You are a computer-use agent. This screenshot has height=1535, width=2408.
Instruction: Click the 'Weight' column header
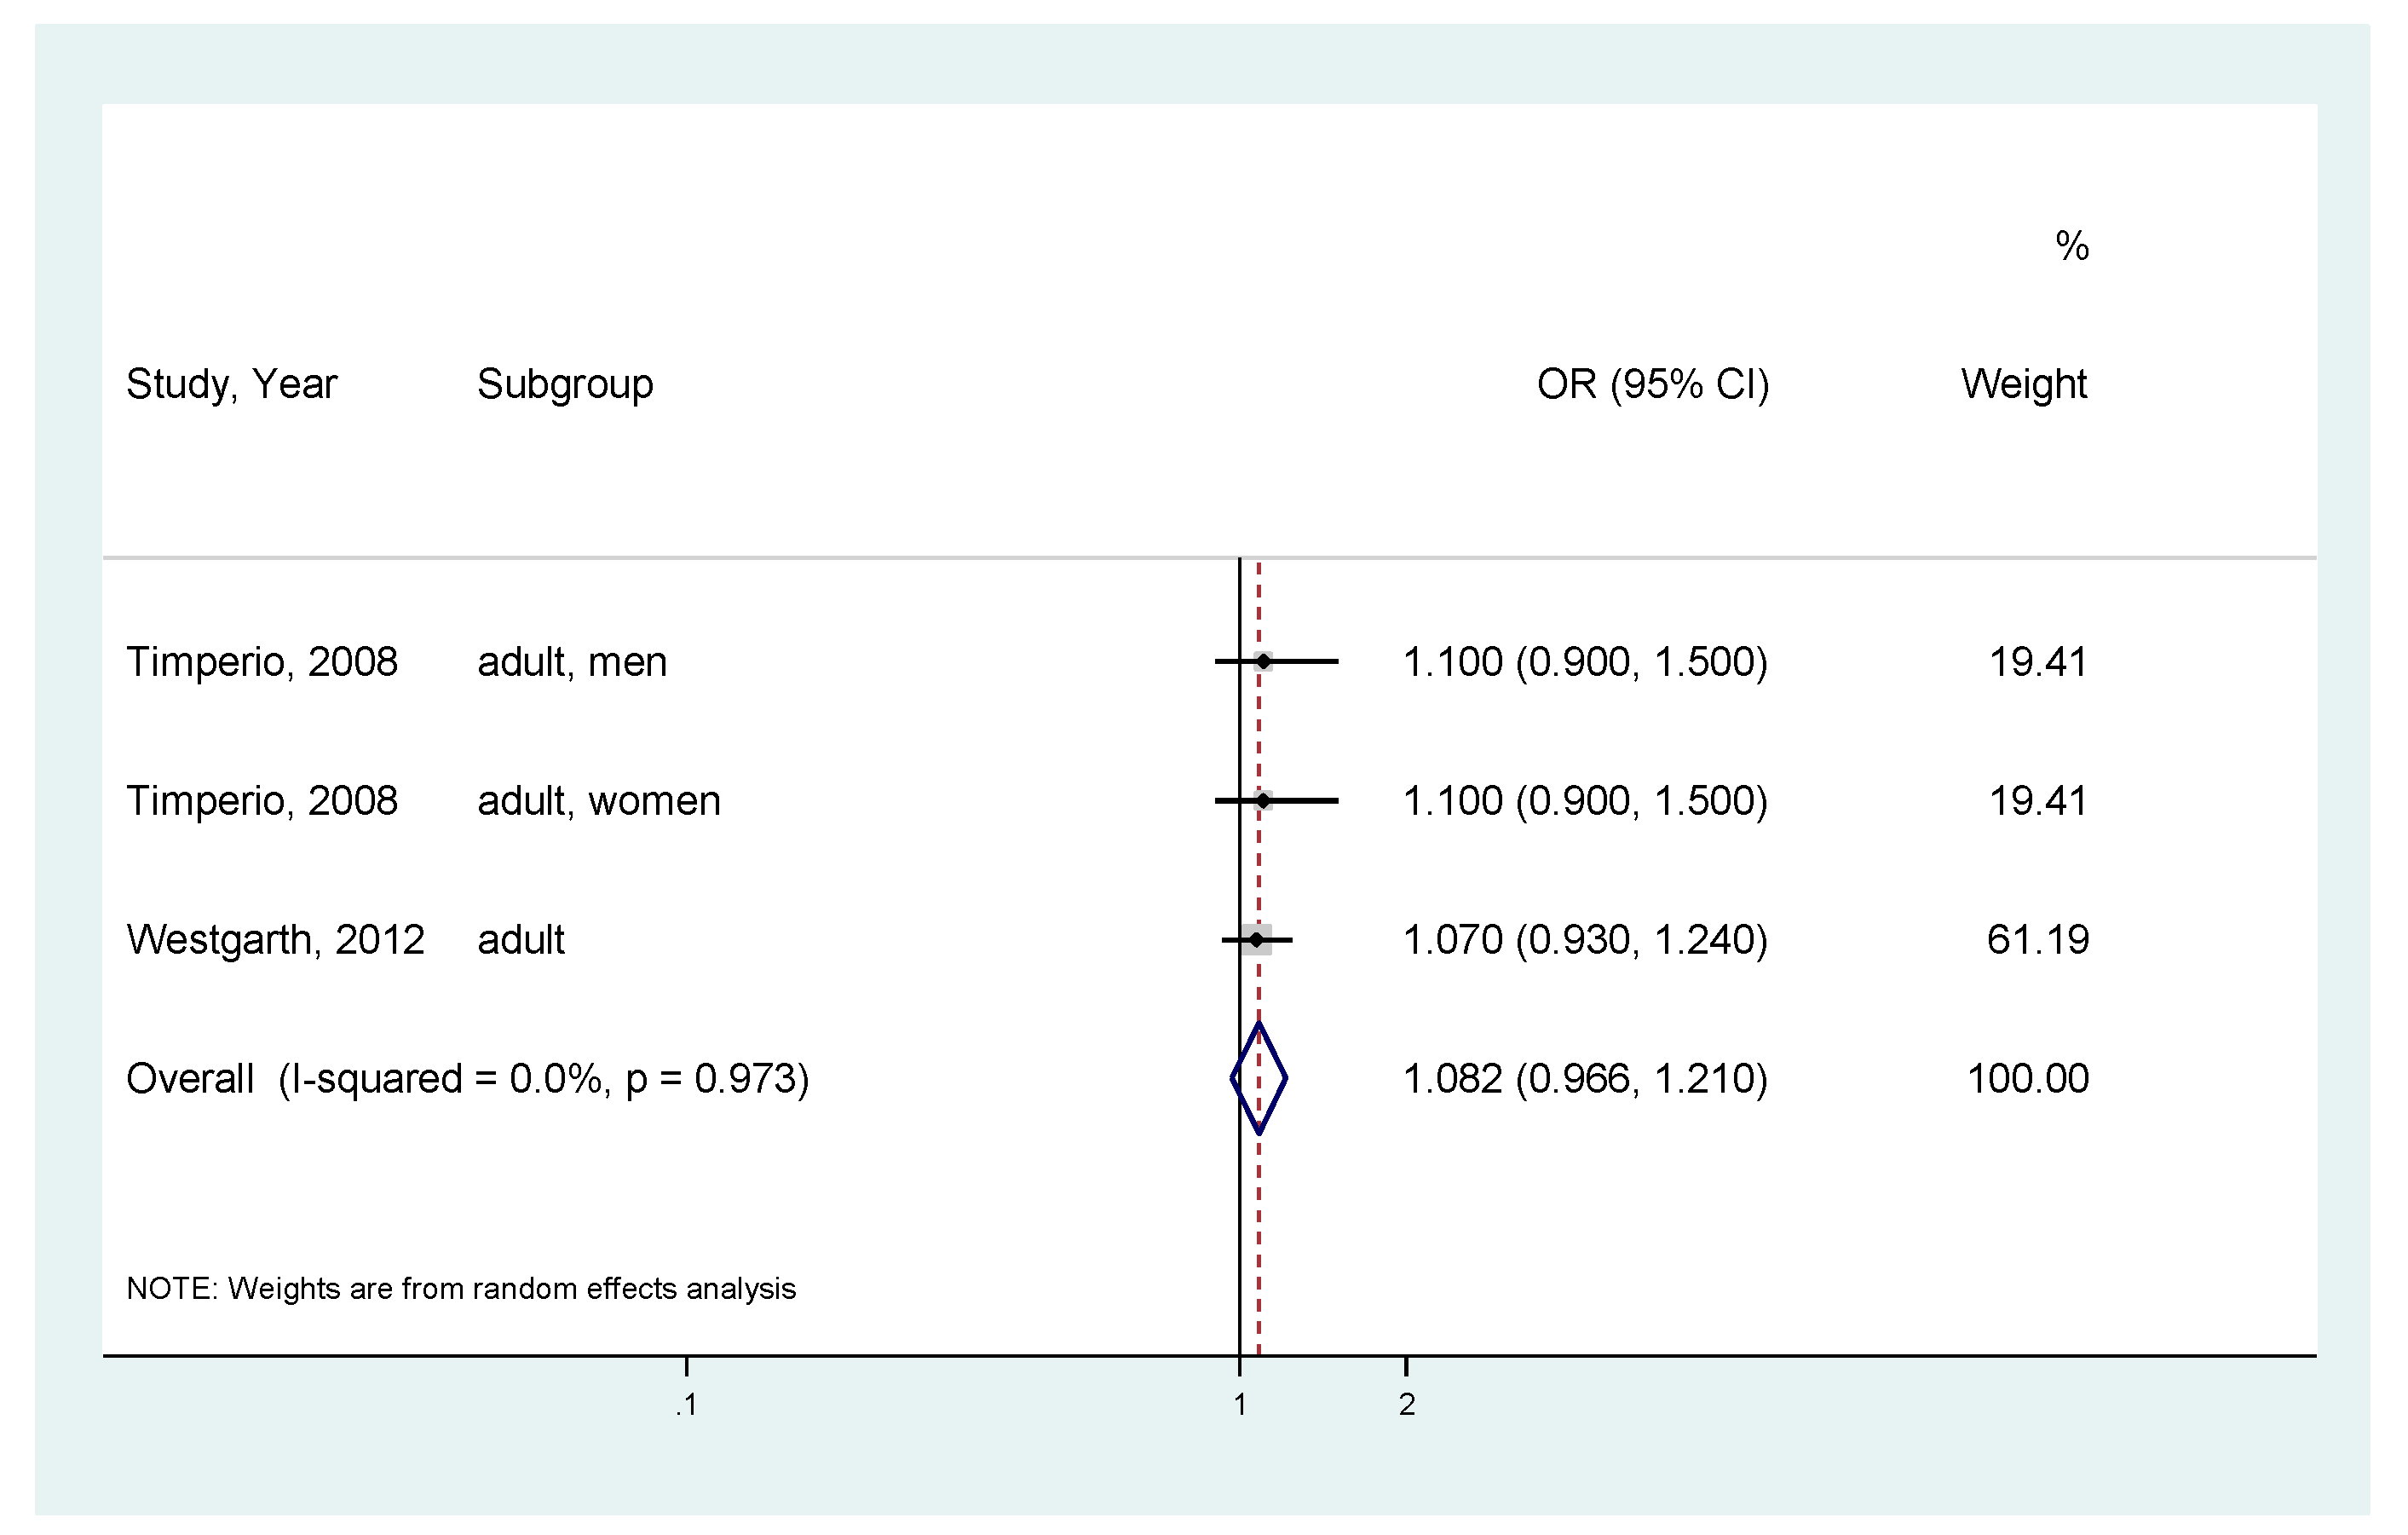(x=2023, y=384)
